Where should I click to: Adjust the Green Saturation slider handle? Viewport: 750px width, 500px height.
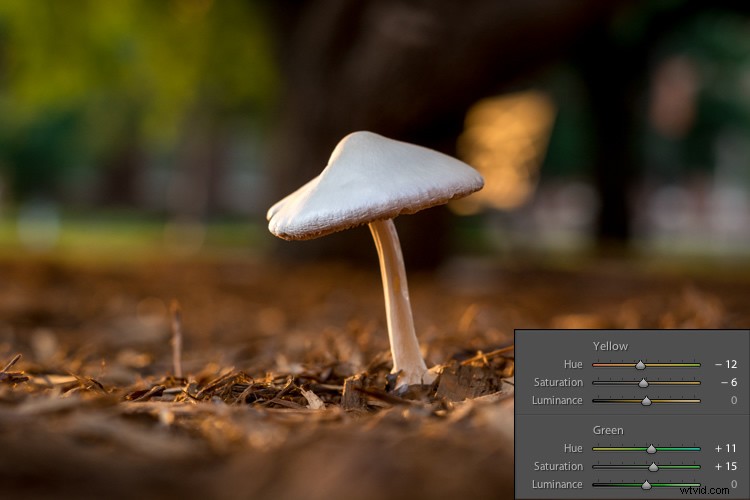click(653, 467)
